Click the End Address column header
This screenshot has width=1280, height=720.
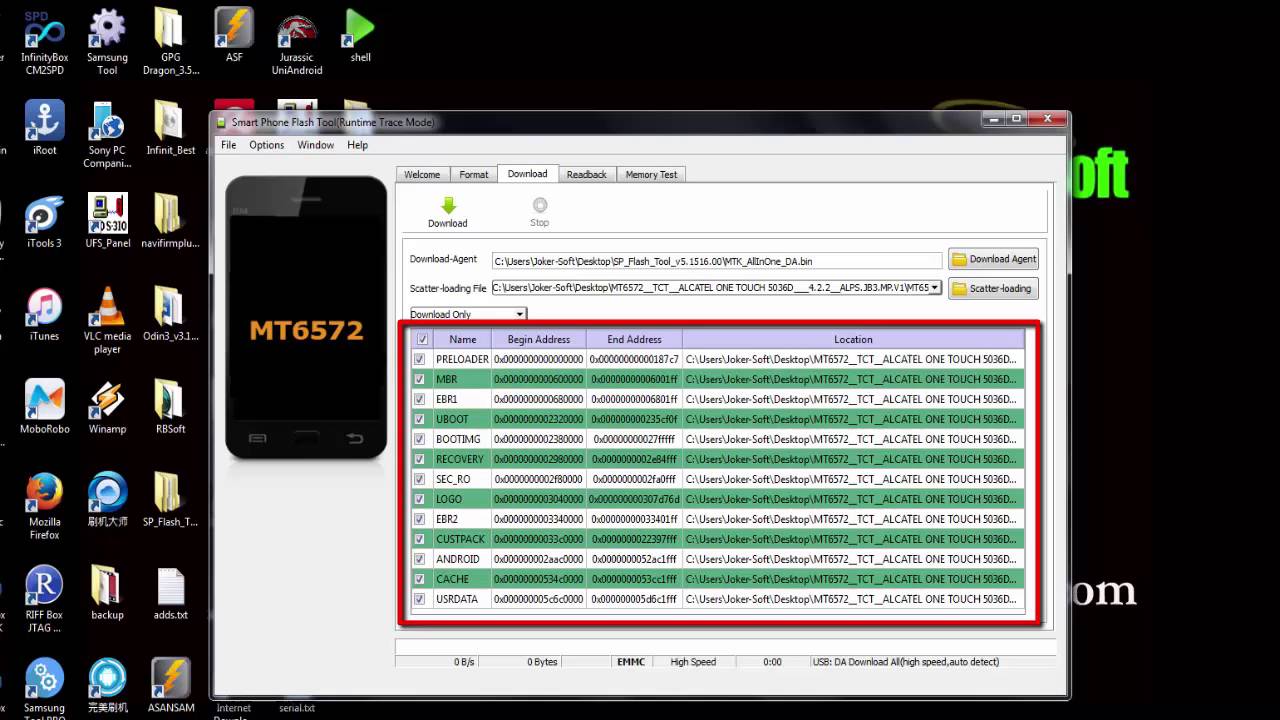point(634,339)
